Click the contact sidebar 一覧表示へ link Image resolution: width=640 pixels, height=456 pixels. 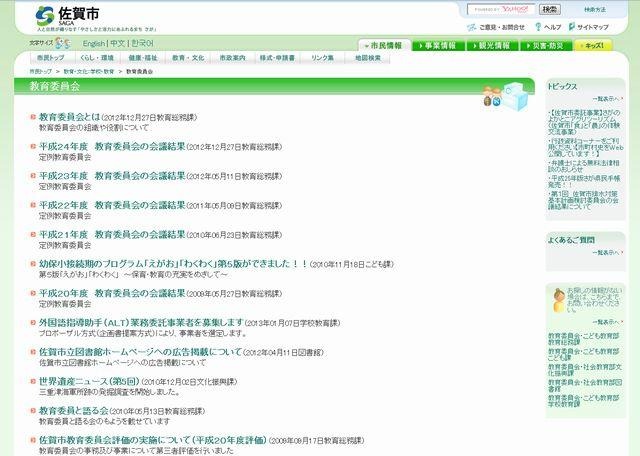point(607,322)
